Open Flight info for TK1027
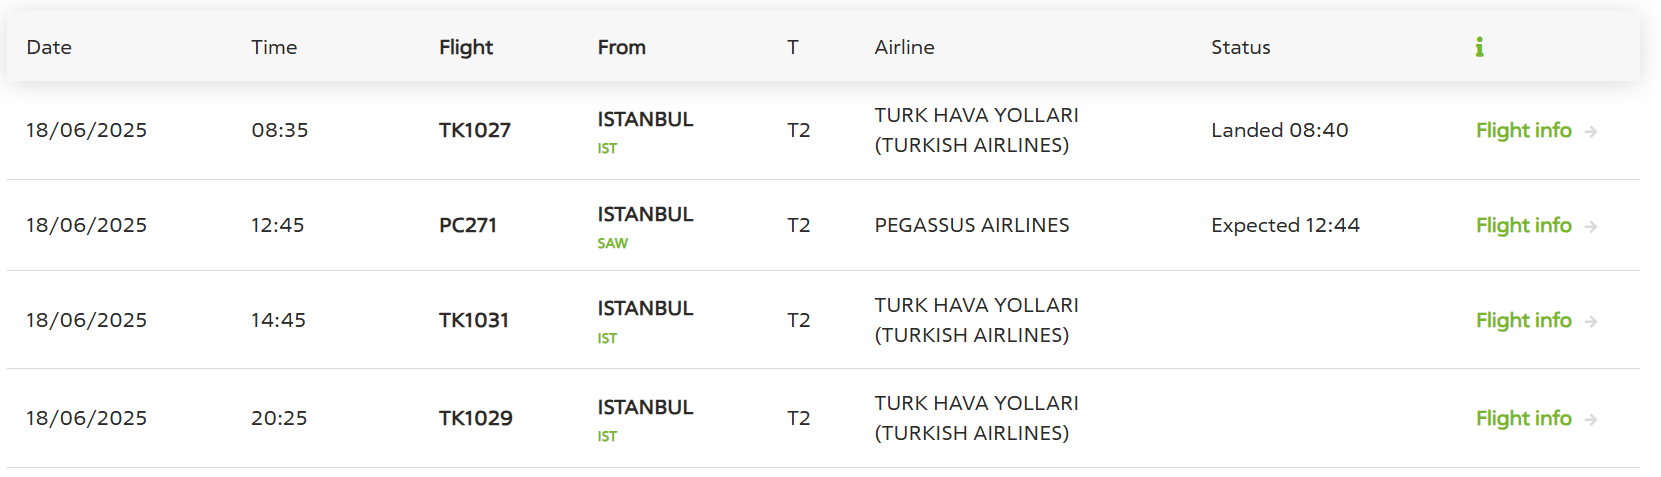 pyautogui.click(x=1523, y=131)
